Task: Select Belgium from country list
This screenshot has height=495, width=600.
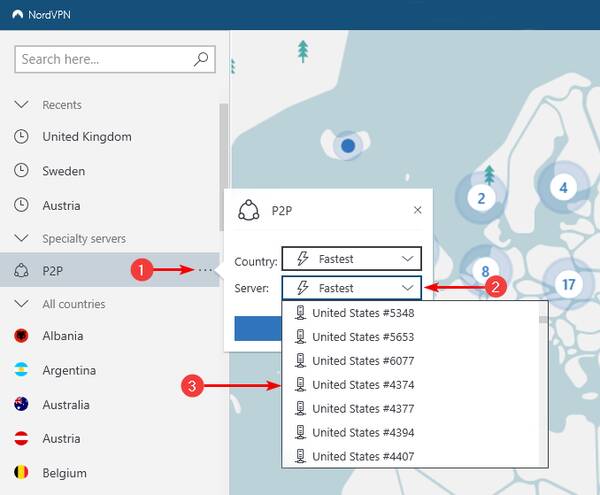Action: [x=64, y=473]
